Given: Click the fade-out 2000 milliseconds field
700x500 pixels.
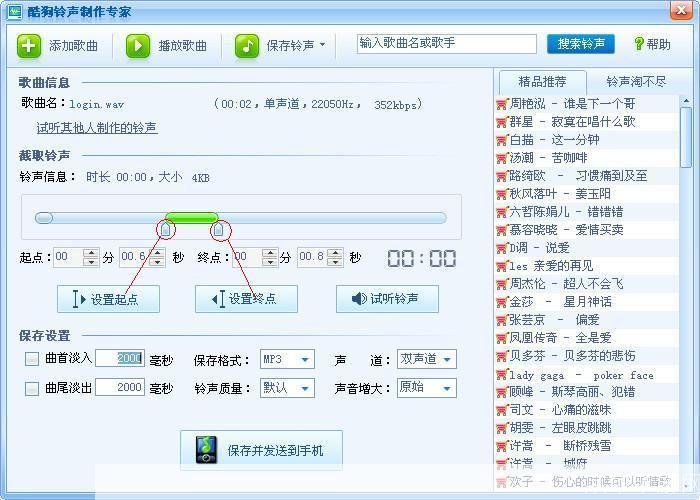Looking at the screenshot, I should [x=120, y=387].
